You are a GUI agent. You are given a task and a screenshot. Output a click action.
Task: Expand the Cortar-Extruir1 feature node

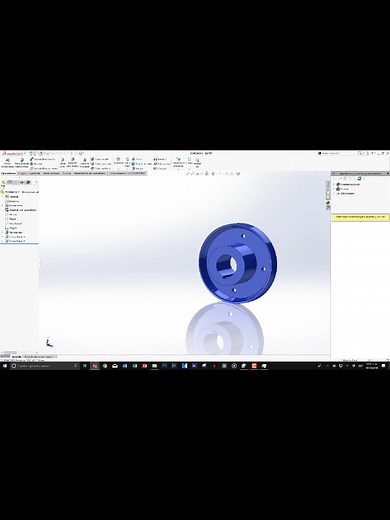click(2, 237)
